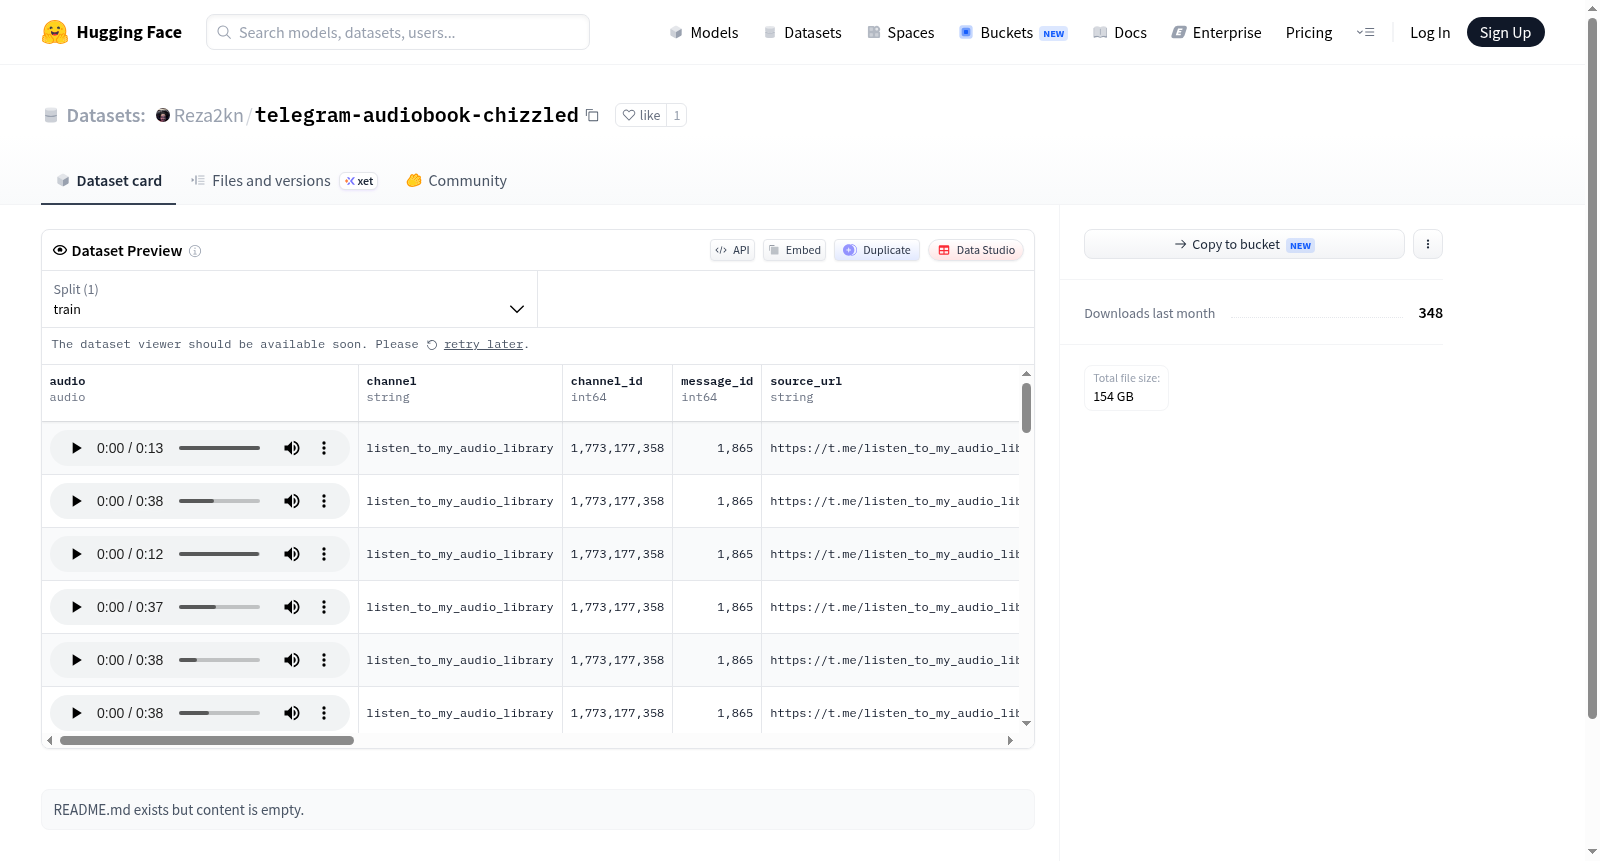Open more options for the 0:12 audio player

[x=324, y=554]
